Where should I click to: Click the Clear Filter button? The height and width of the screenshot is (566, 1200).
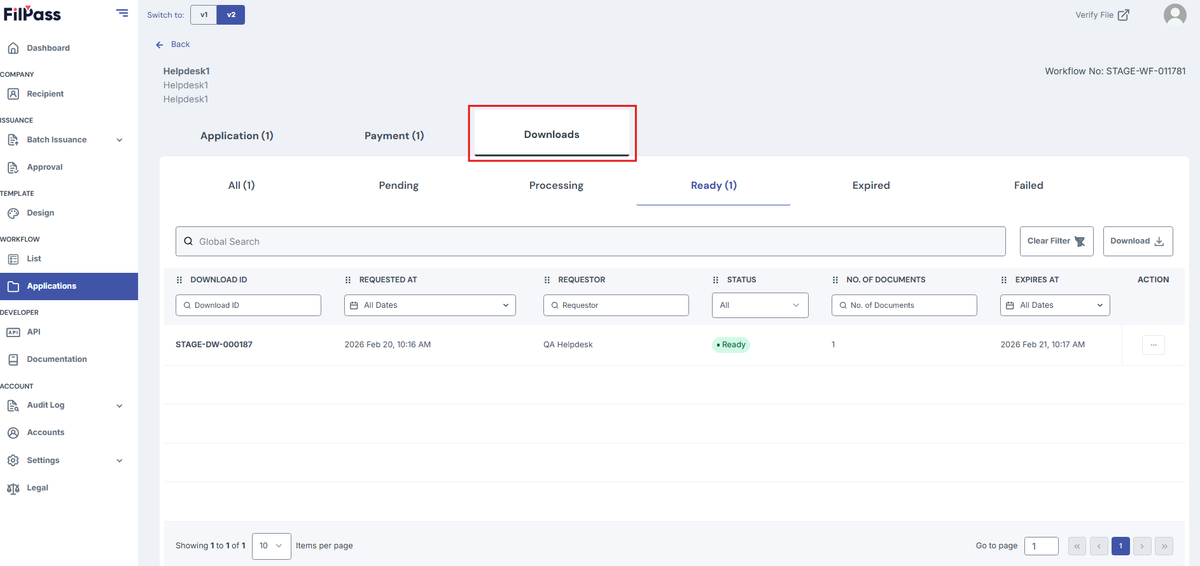(x=1056, y=241)
